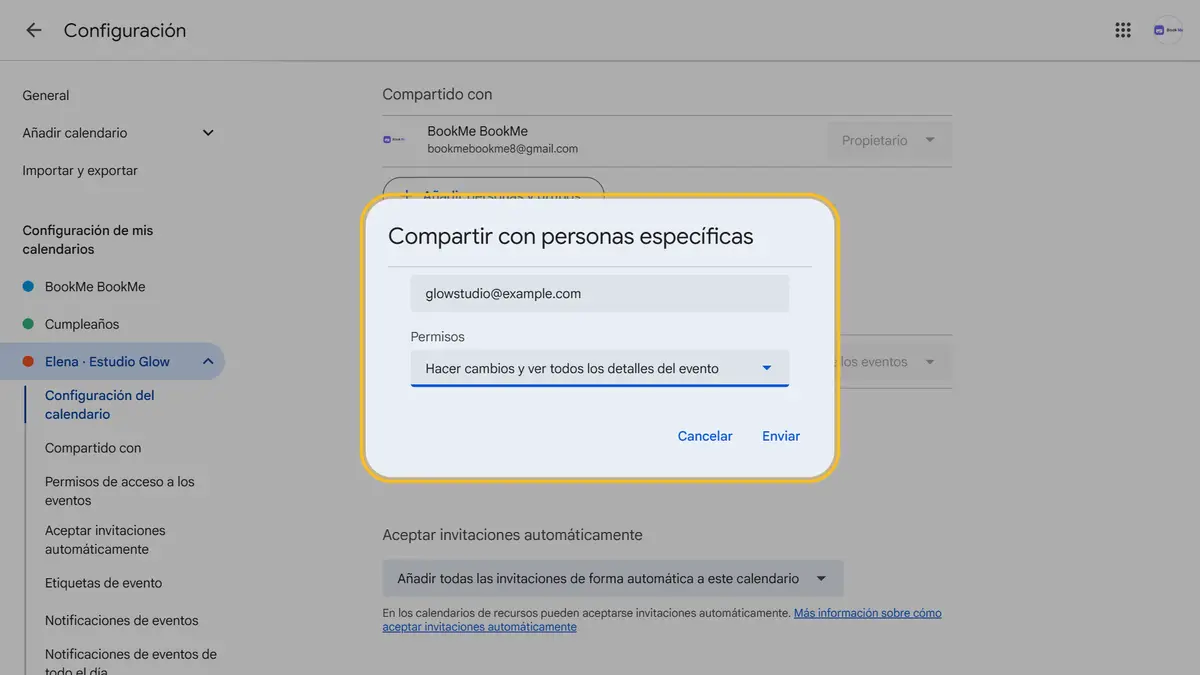Open the Google apps grid icon

click(x=1123, y=30)
